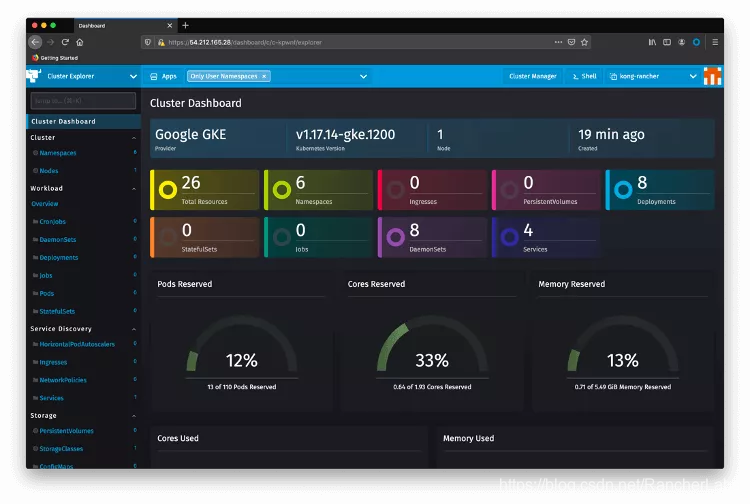Viewport: 750px width, 504px height.
Task: Close the Dashboard browser tab
Action: coord(169,25)
